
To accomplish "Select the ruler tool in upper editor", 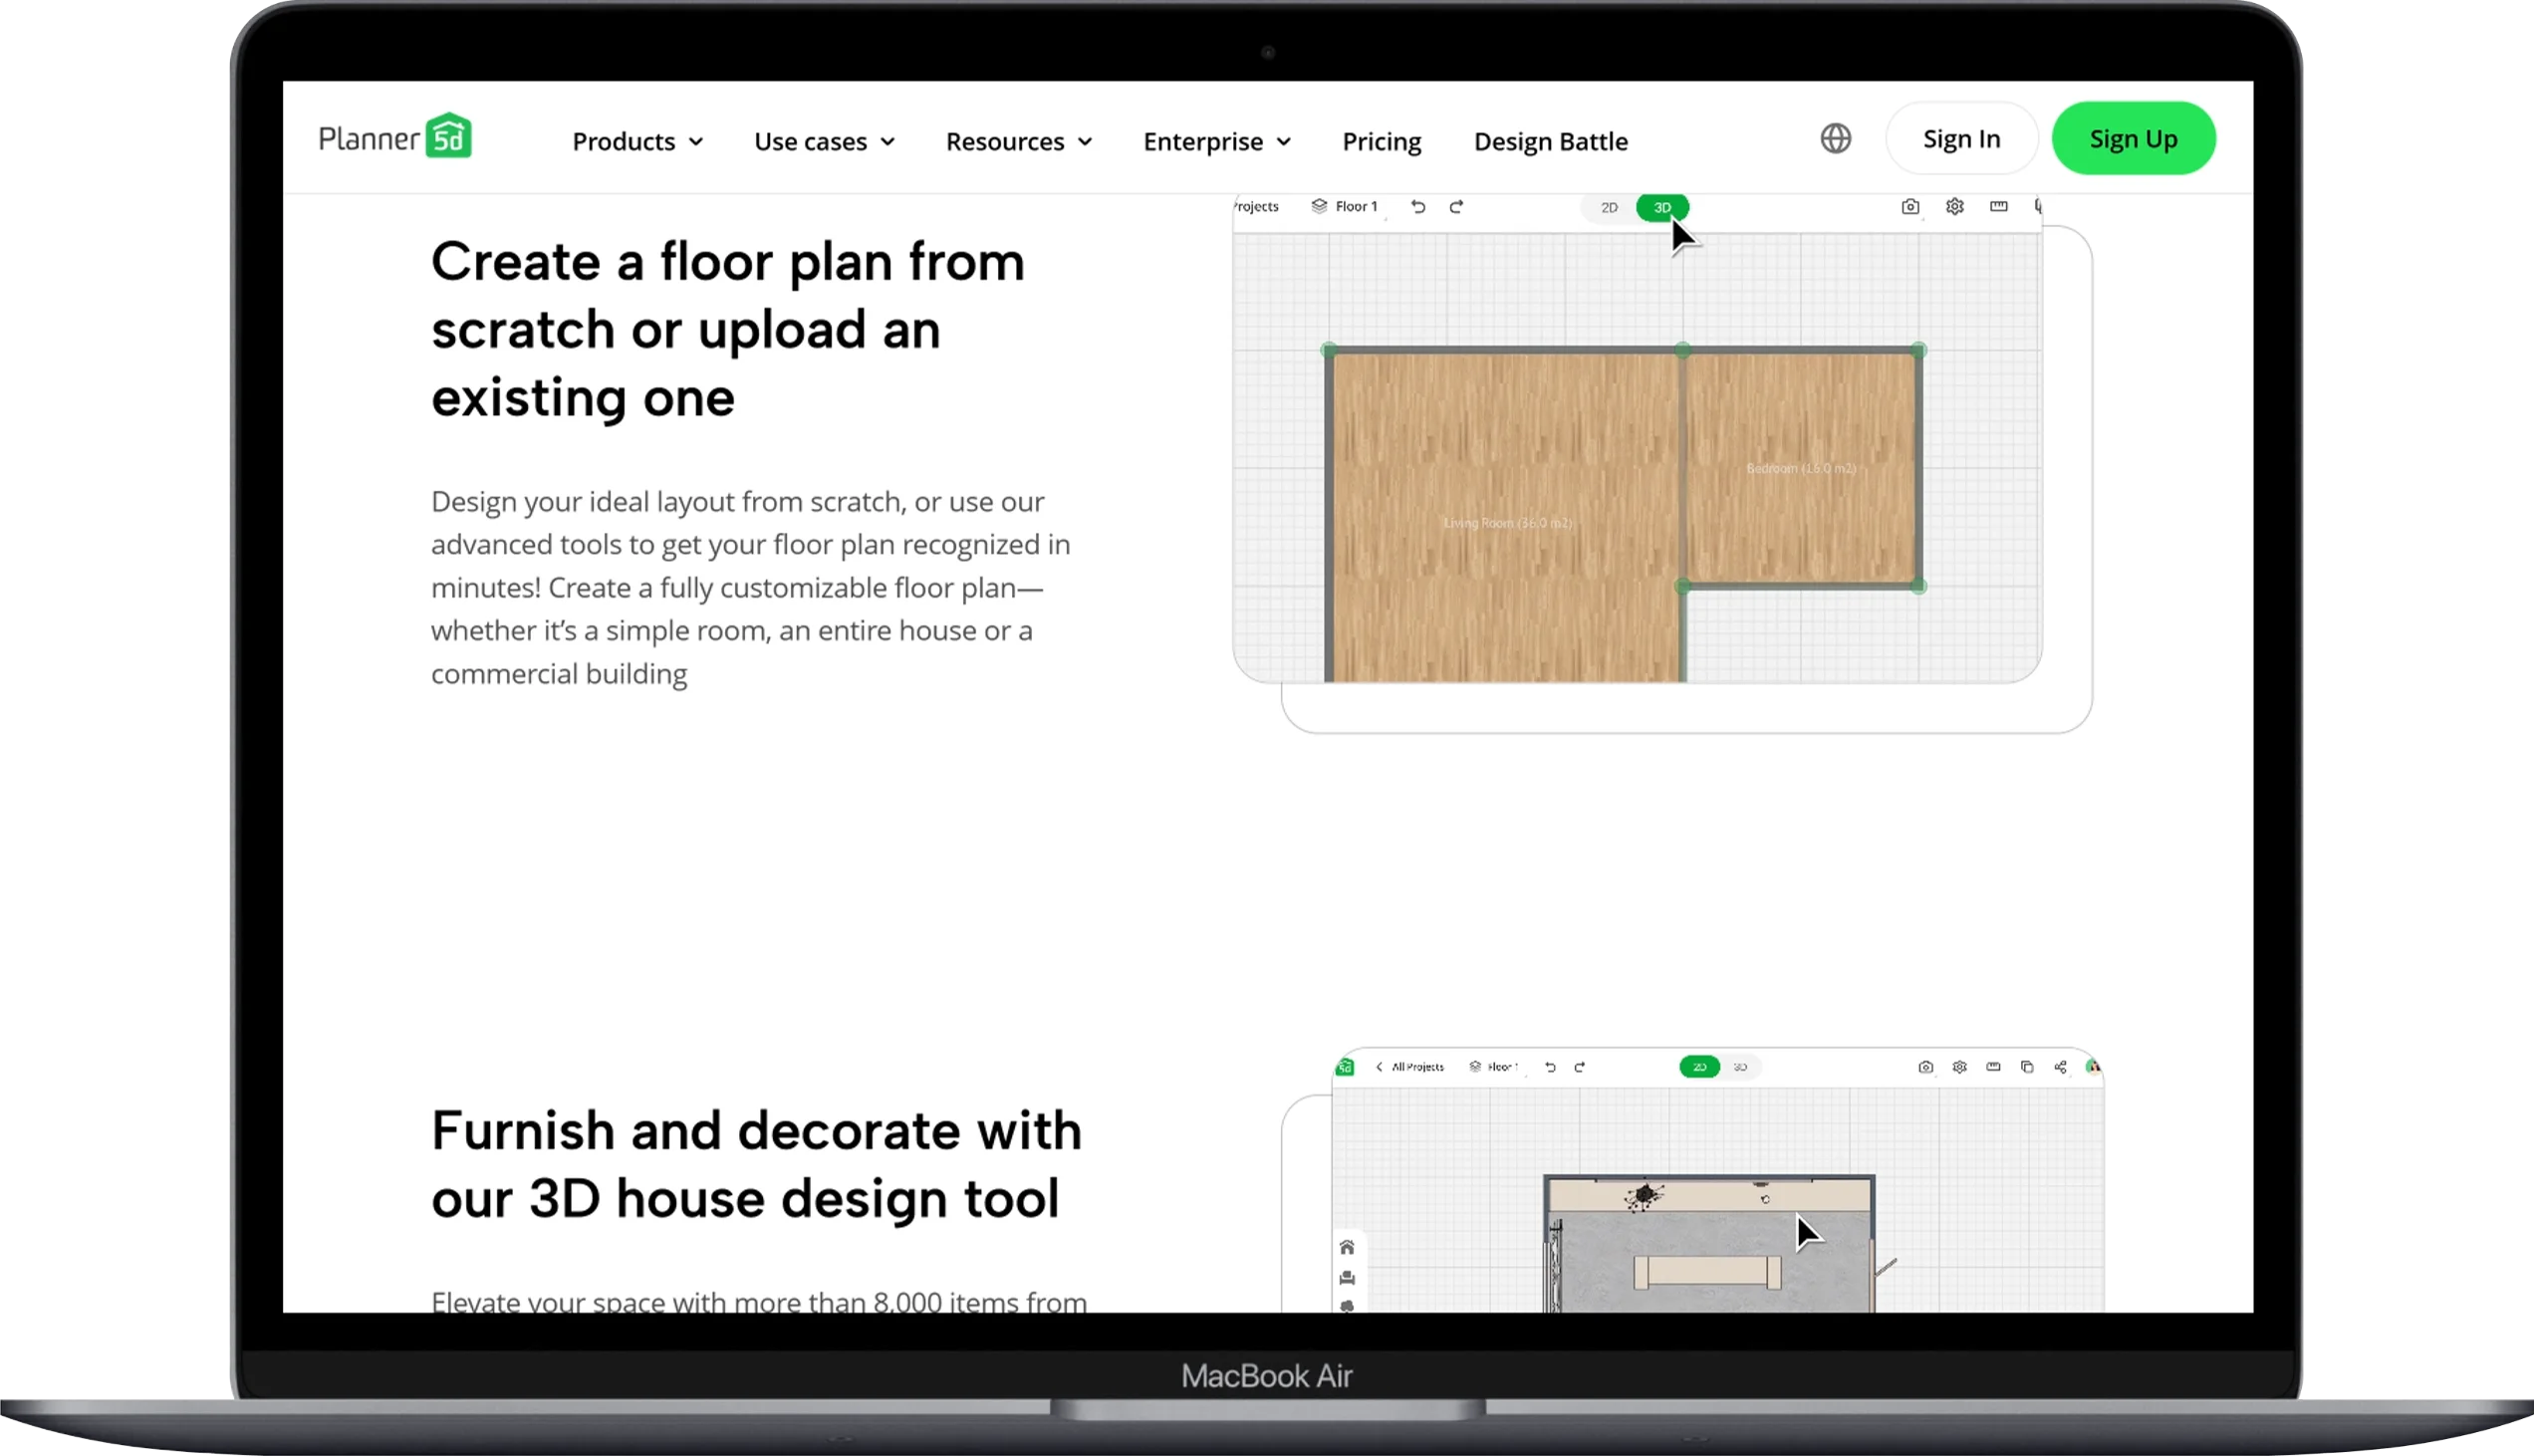I will coord(1998,206).
